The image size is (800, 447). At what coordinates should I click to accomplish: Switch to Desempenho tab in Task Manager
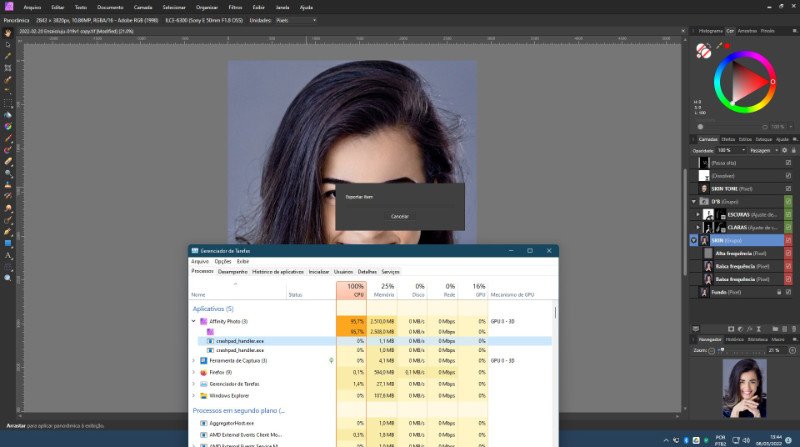tap(232, 271)
